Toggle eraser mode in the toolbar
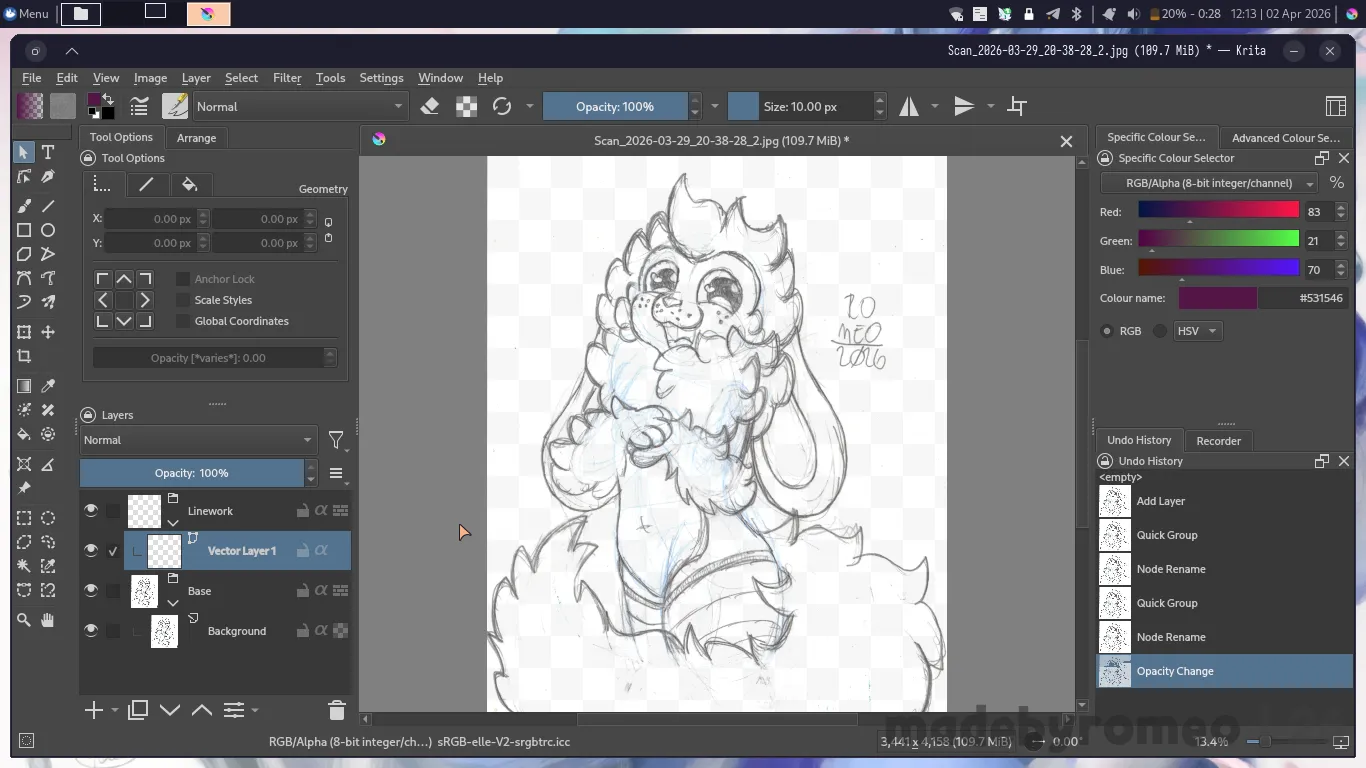 (x=430, y=106)
